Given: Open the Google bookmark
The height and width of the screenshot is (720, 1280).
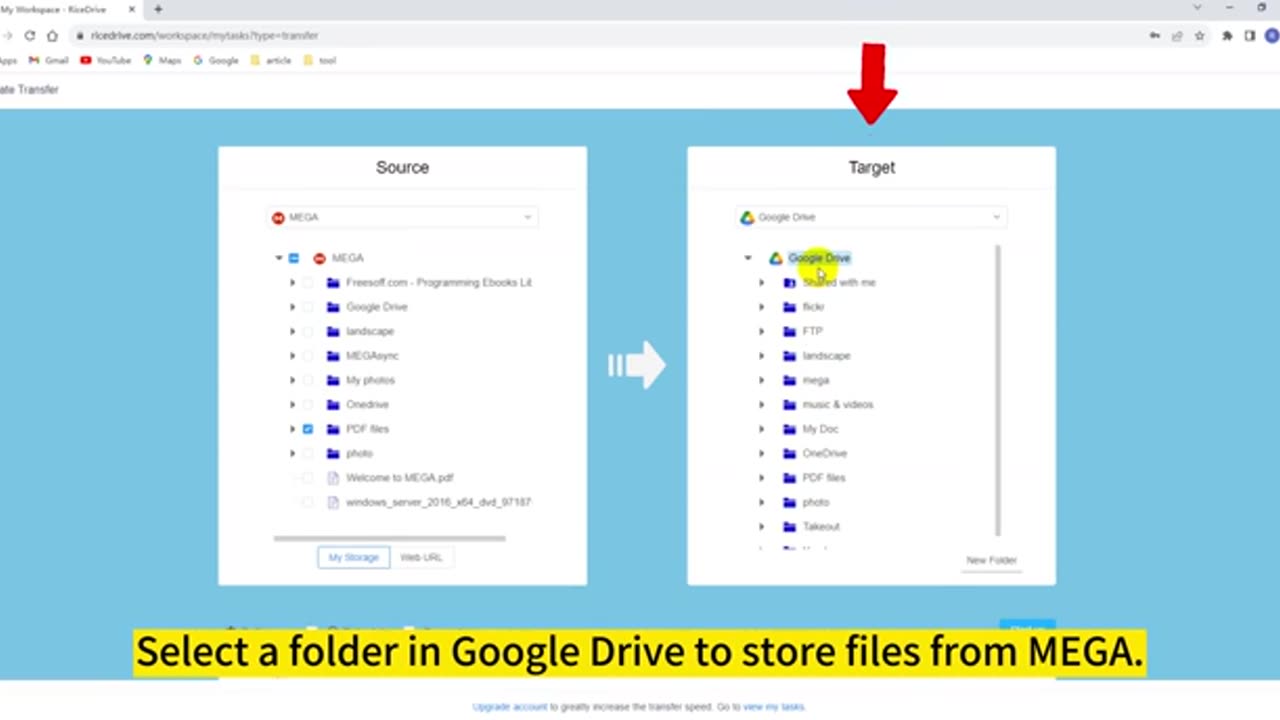Looking at the screenshot, I should coord(216,60).
